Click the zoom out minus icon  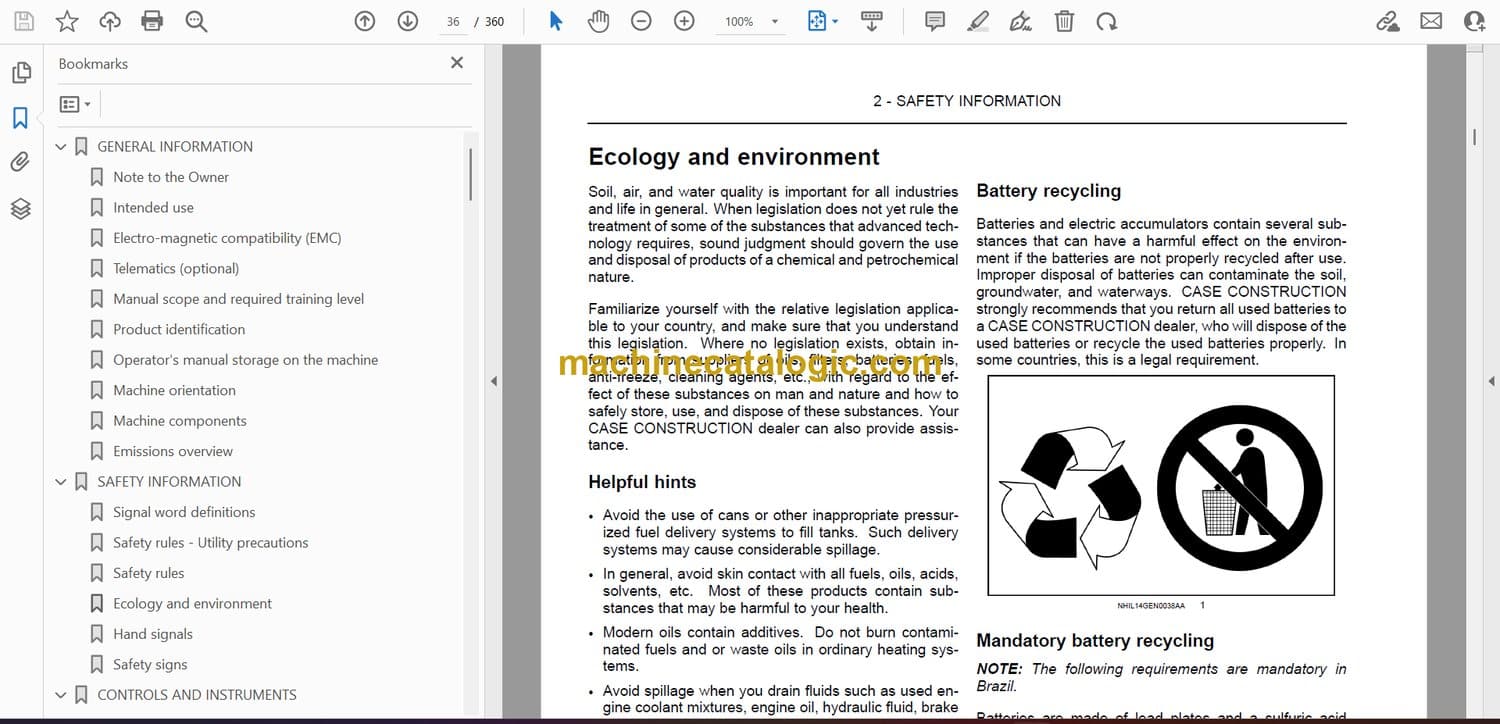[641, 21]
